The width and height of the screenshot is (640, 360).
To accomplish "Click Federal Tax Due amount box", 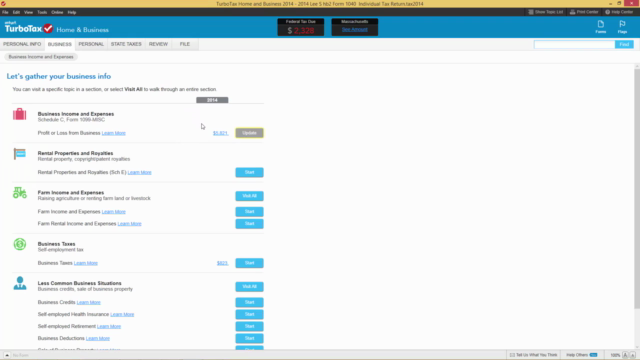I will (301, 27).
